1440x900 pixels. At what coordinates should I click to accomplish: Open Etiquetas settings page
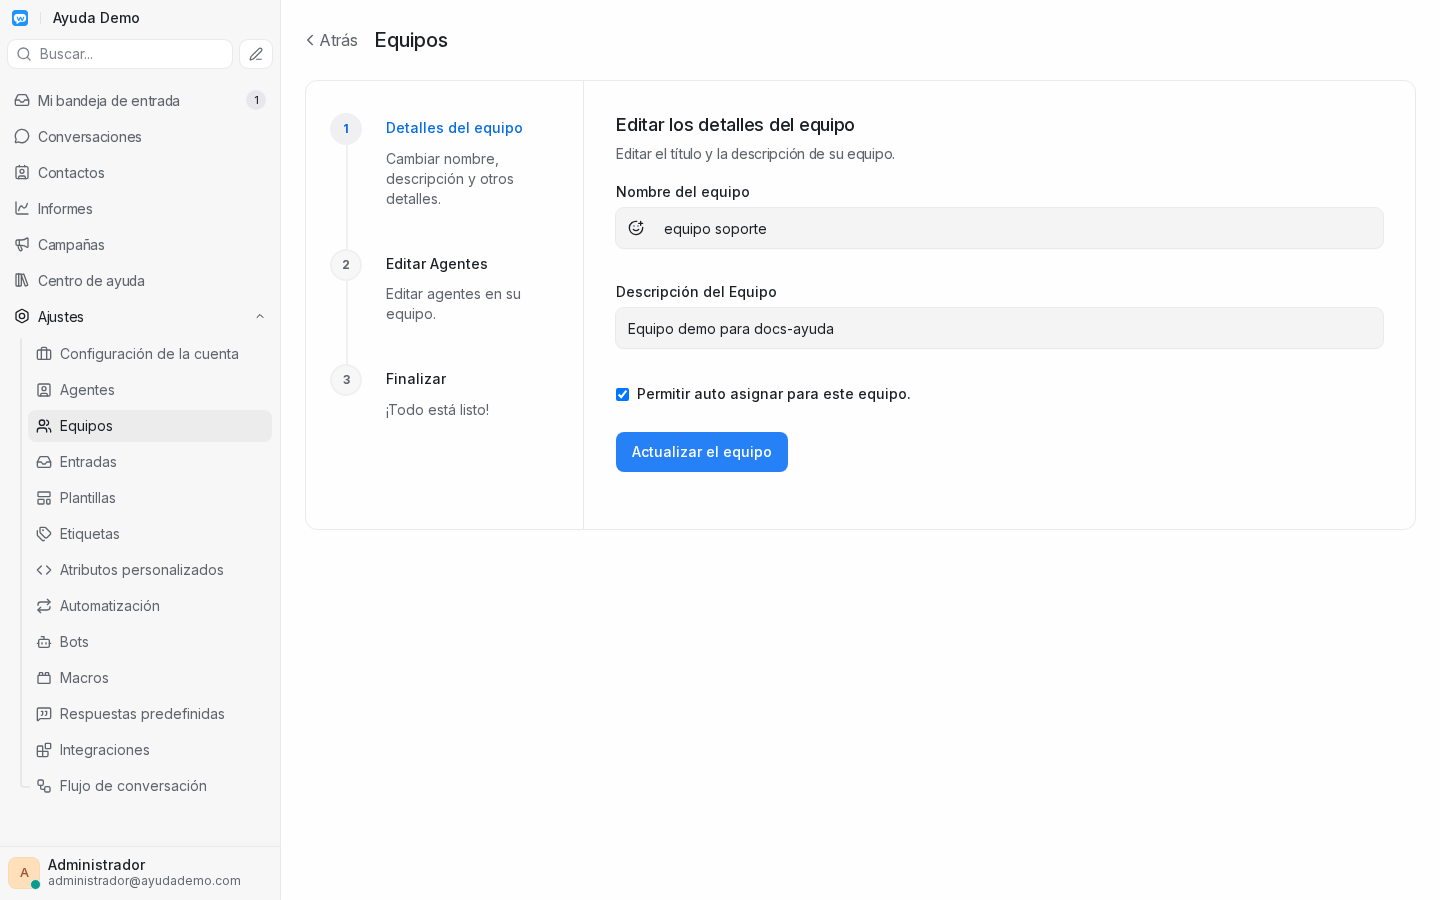coord(150,534)
